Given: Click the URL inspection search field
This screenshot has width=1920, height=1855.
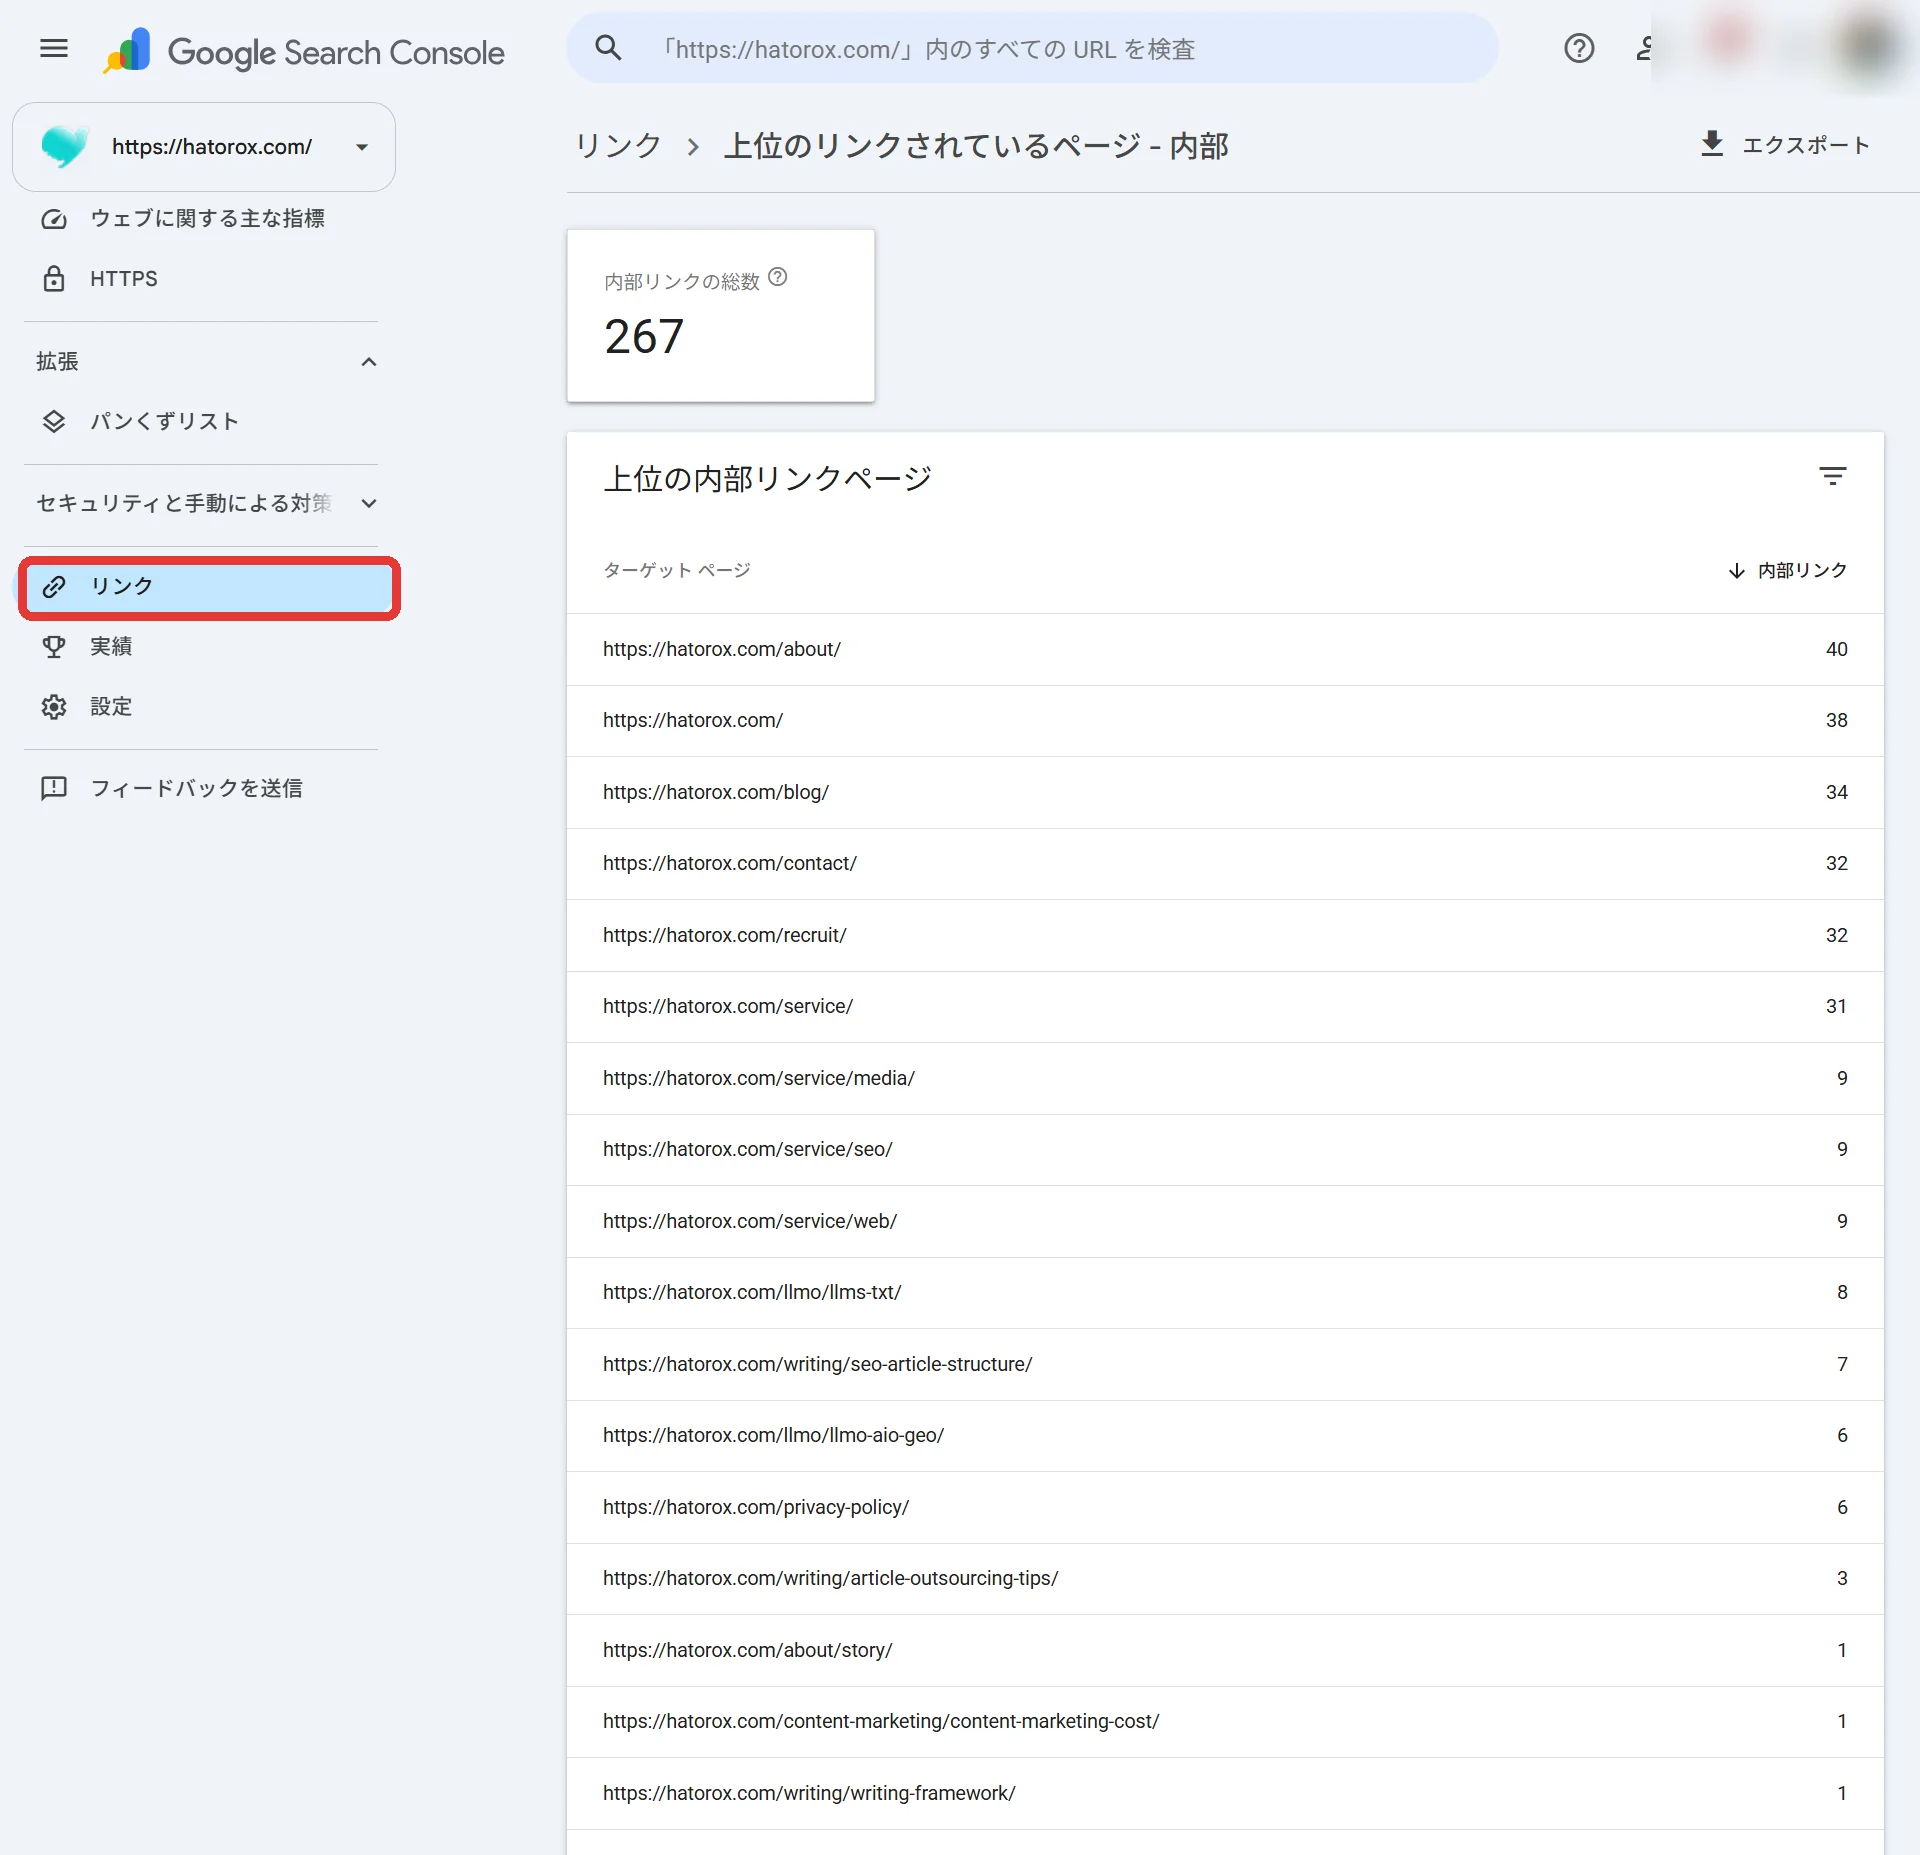Looking at the screenshot, I should point(1032,48).
